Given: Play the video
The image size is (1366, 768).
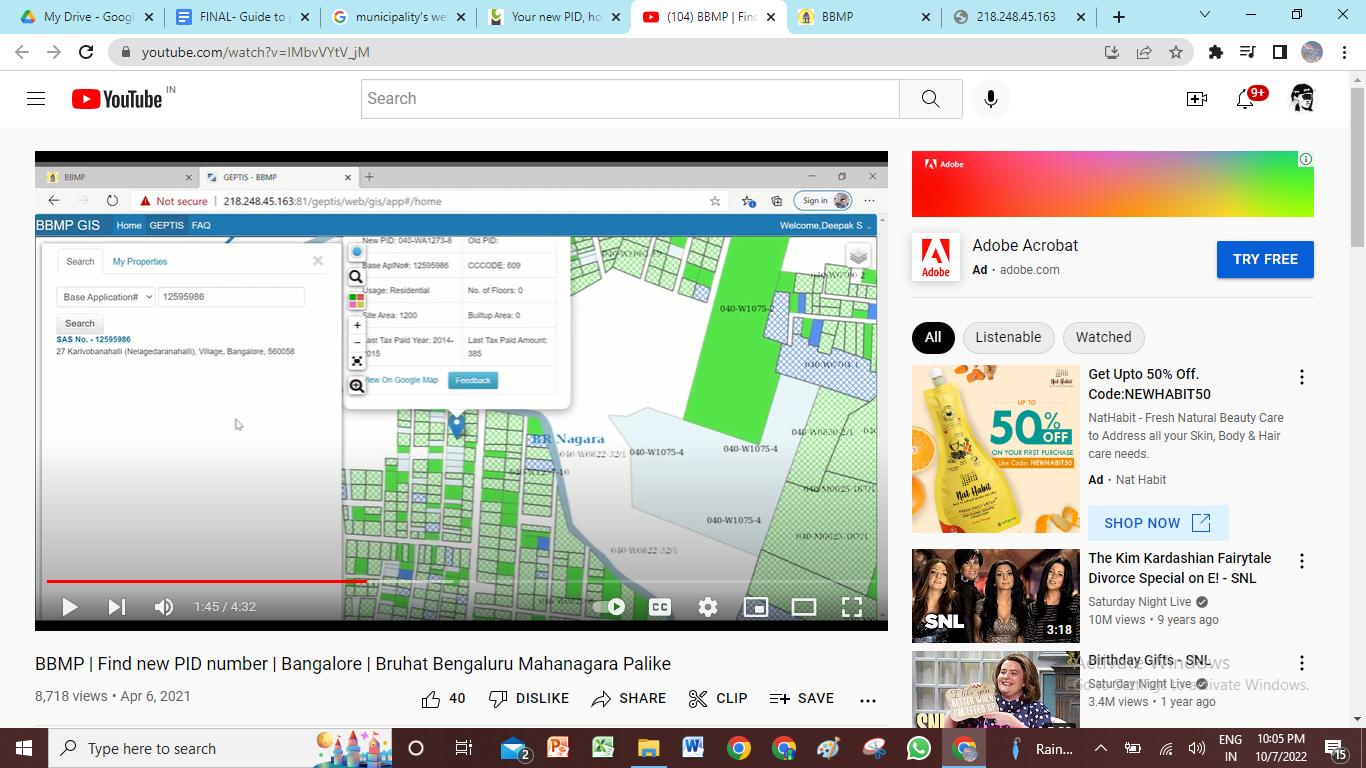Looking at the screenshot, I should click(70, 607).
